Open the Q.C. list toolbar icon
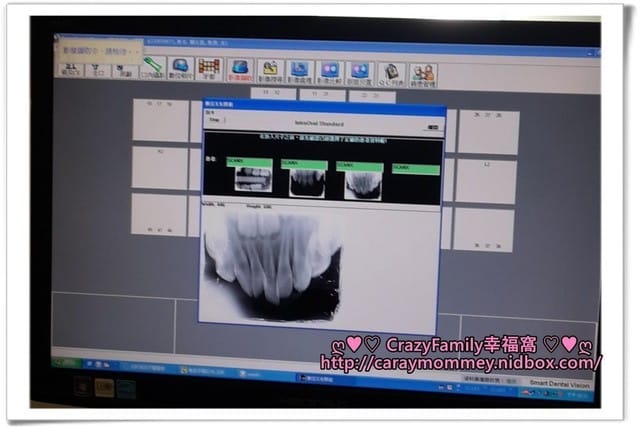Screen dimensions: 640x428 tap(391, 75)
